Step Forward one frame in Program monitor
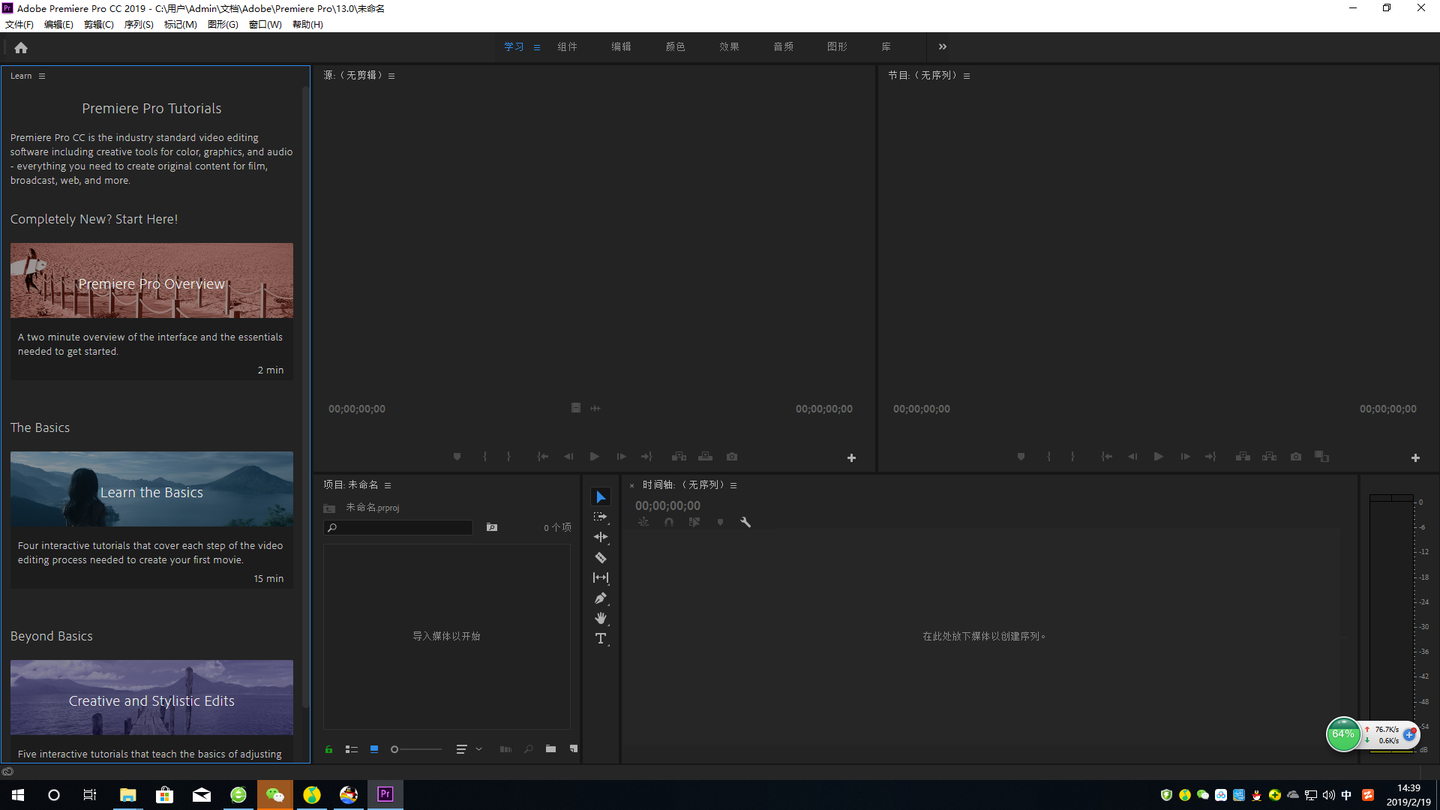The image size is (1440, 810). [x=1185, y=457]
